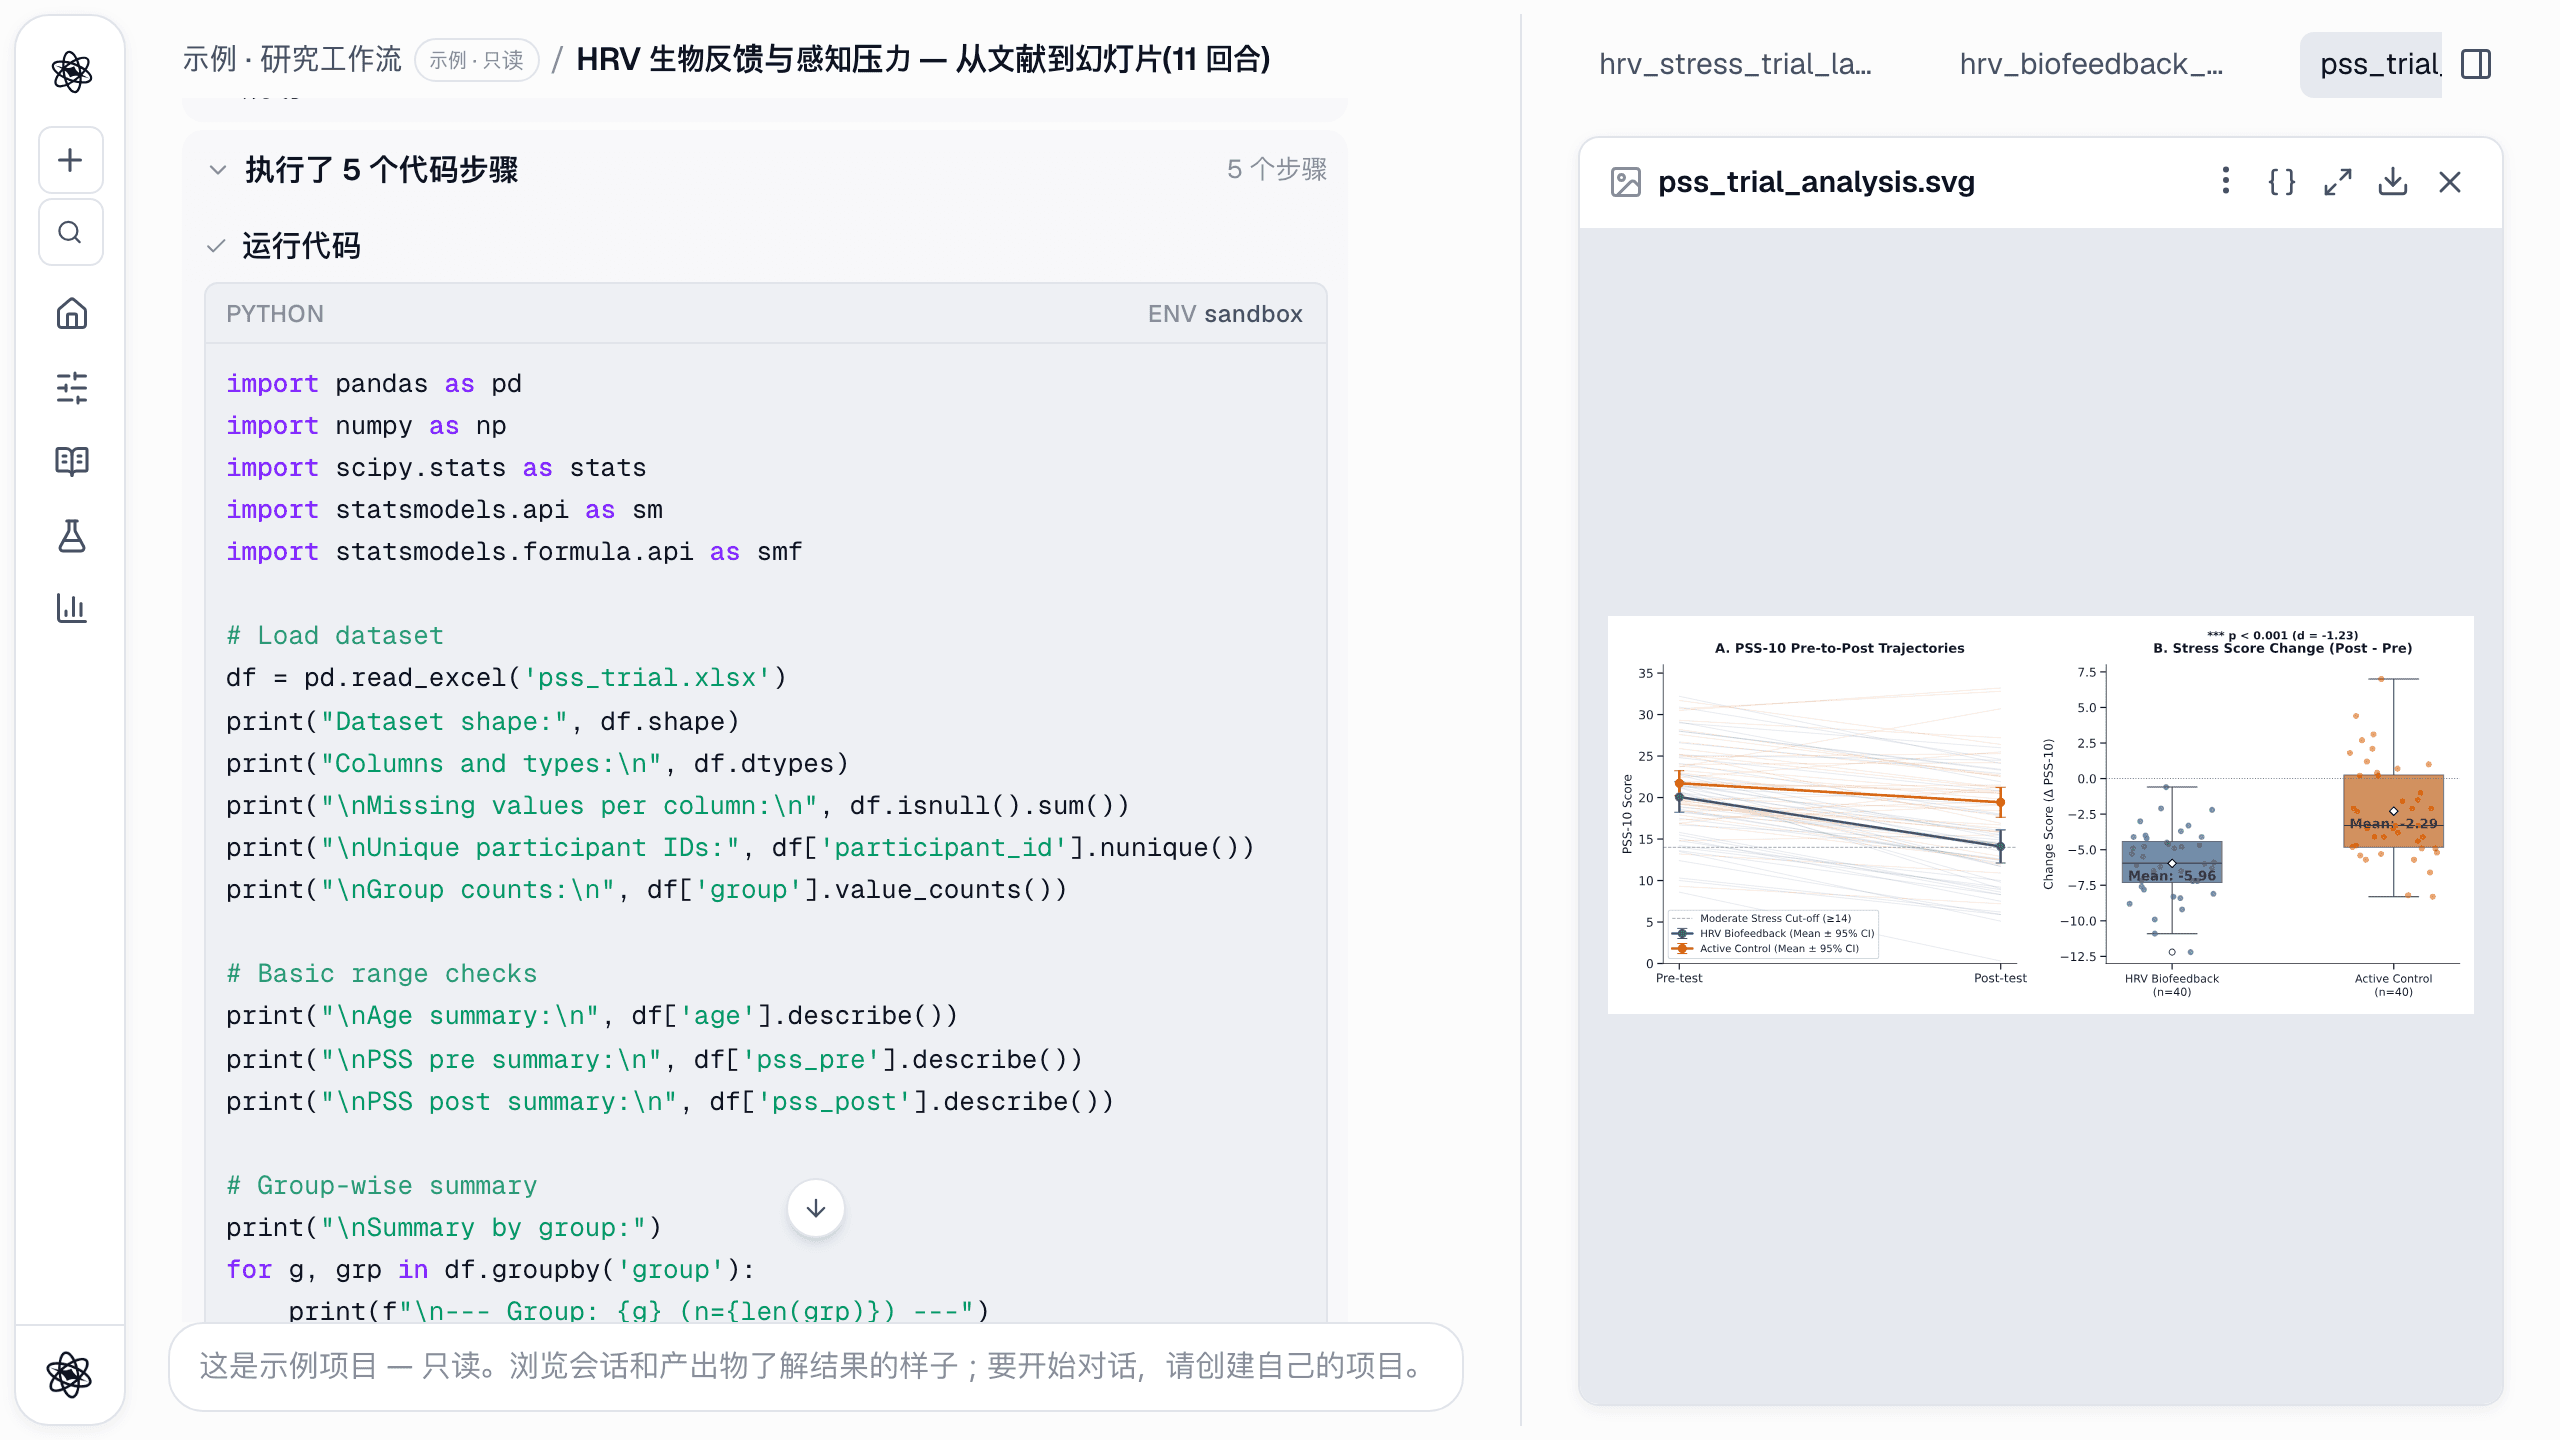Image resolution: width=2560 pixels, height=1440 pixels.
Task: Toggle the side panel layout icon
Action: pyautogui.click(x=2476, y=64)
